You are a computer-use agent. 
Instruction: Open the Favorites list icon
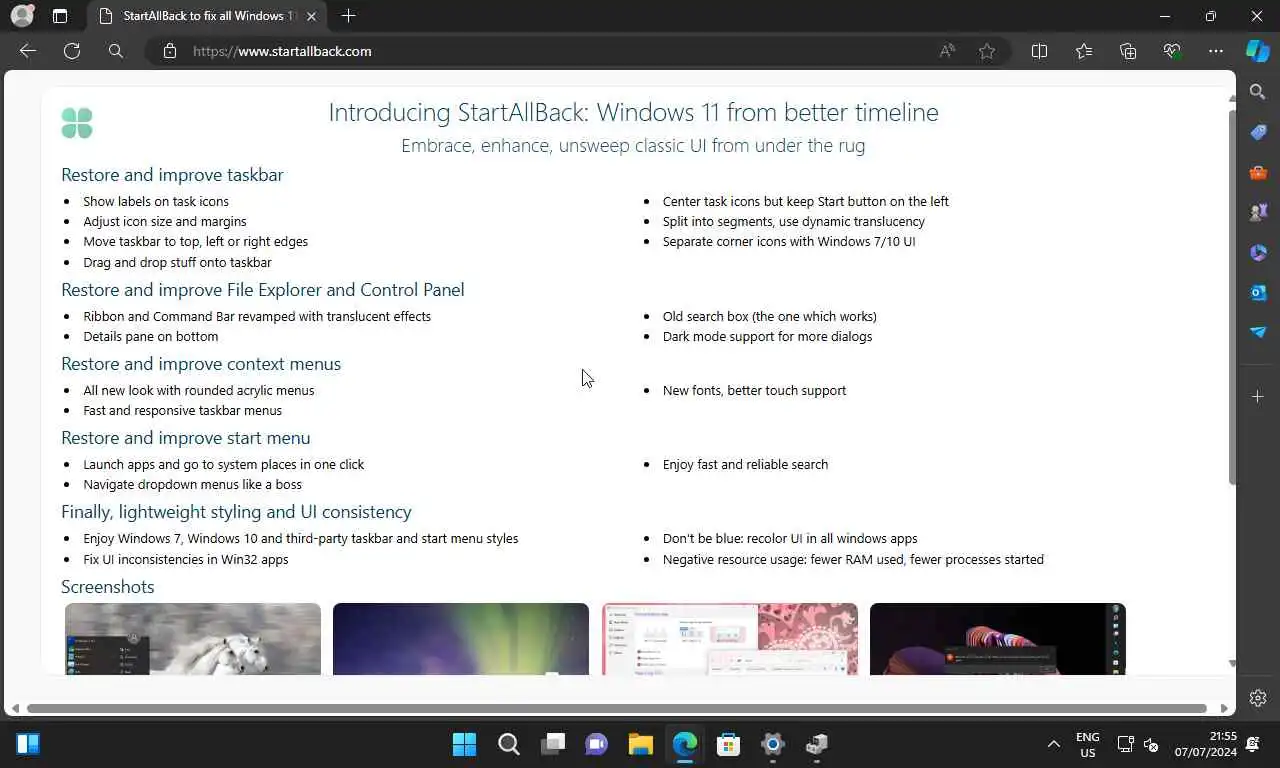(1084, 51)
